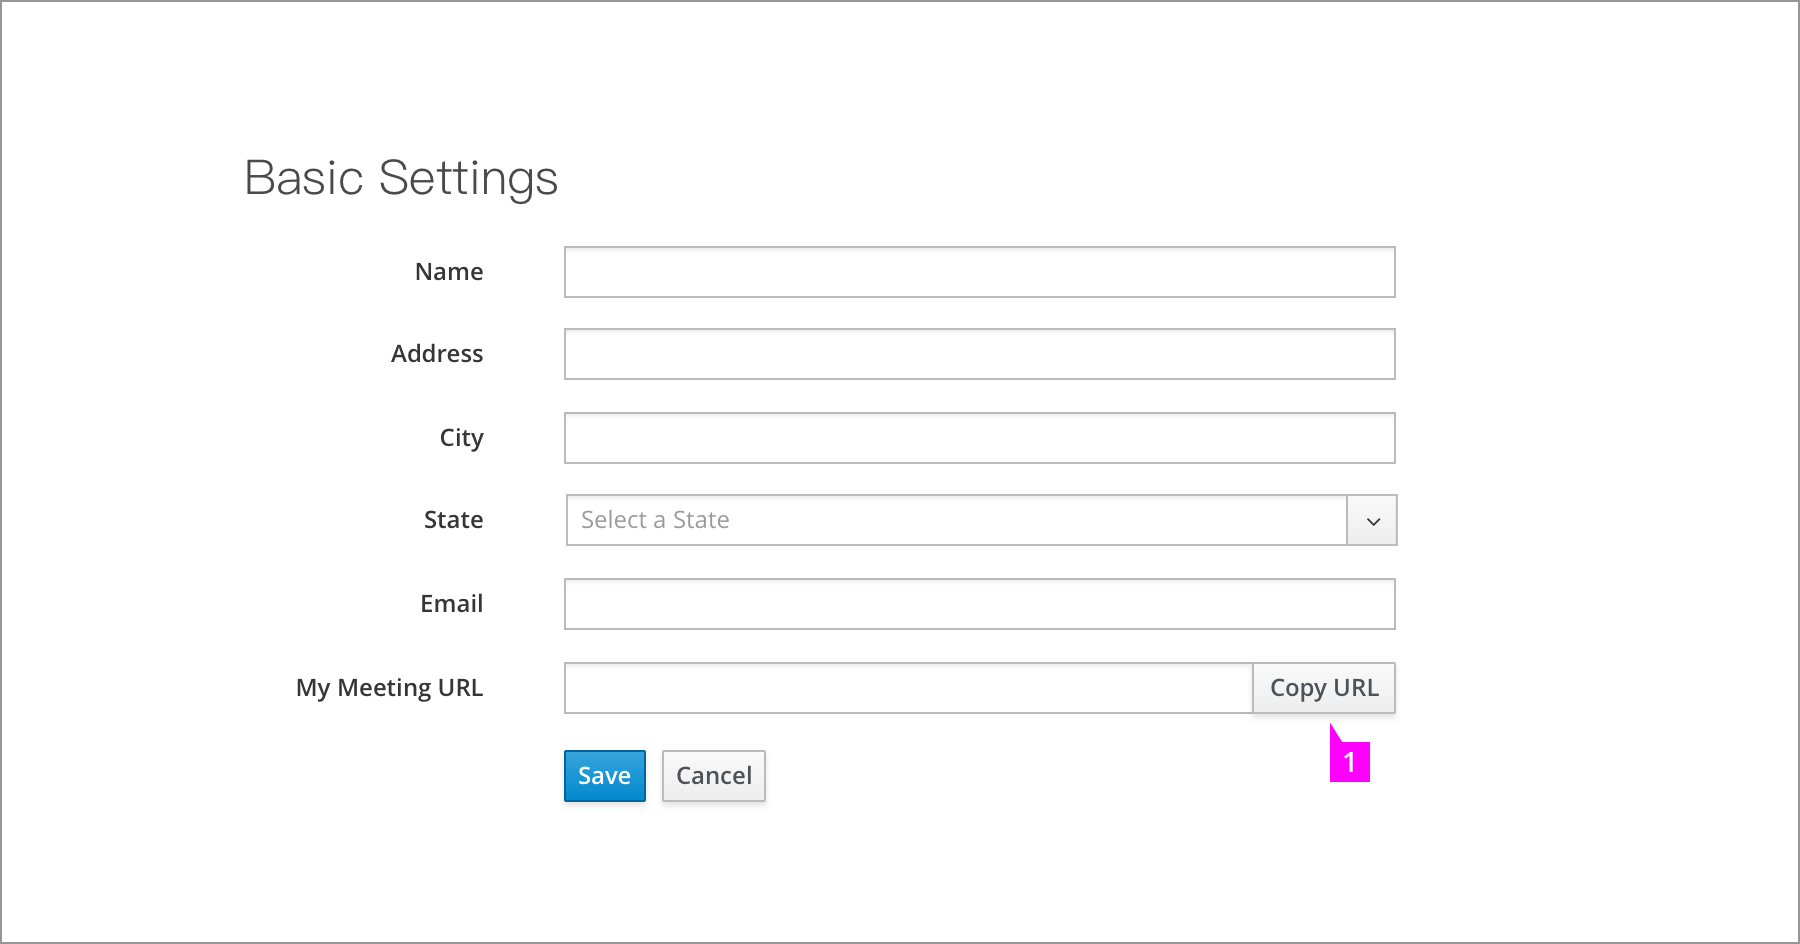Click the Name field label
This screenshot has height=944, width=1800.
coord(449,272)
